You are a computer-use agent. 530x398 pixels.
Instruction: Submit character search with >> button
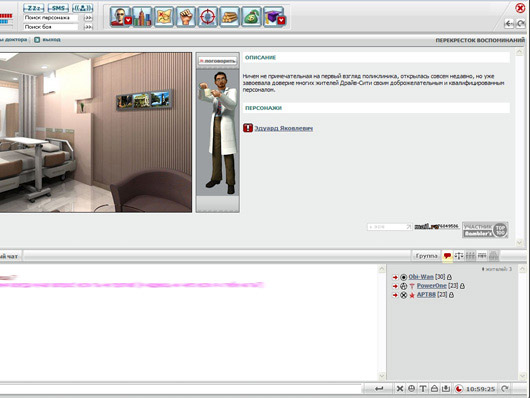click(88, 18)
